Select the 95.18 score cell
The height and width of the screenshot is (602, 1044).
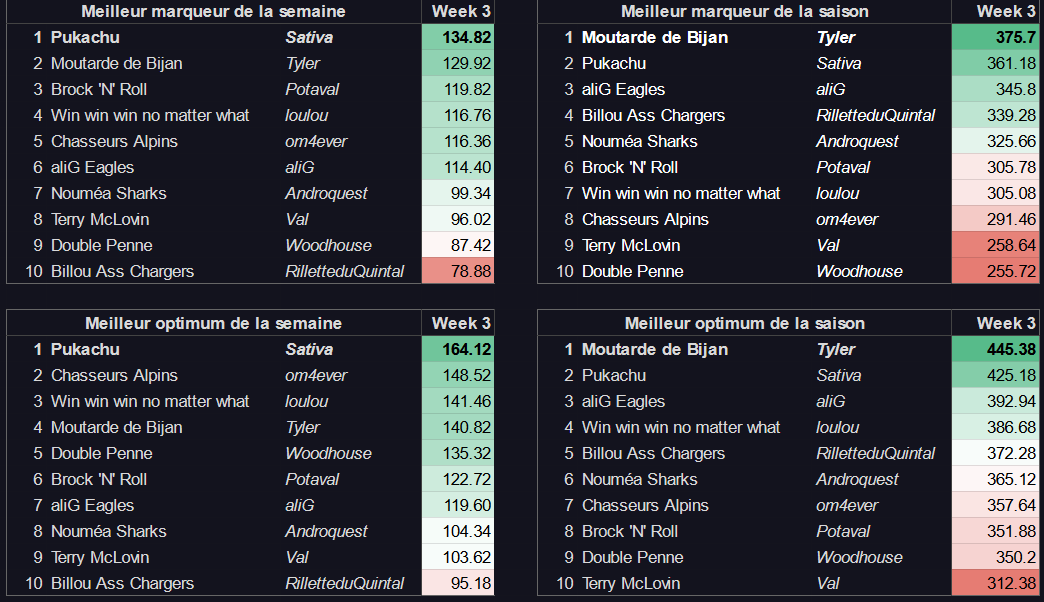point(460,583)
